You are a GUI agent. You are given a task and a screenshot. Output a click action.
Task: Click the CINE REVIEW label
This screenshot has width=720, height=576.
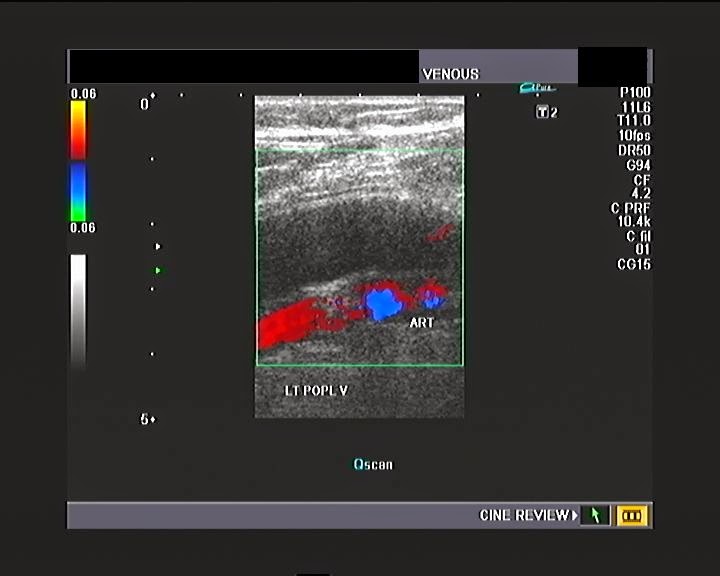pyautogui.click(x=524, y=515)
